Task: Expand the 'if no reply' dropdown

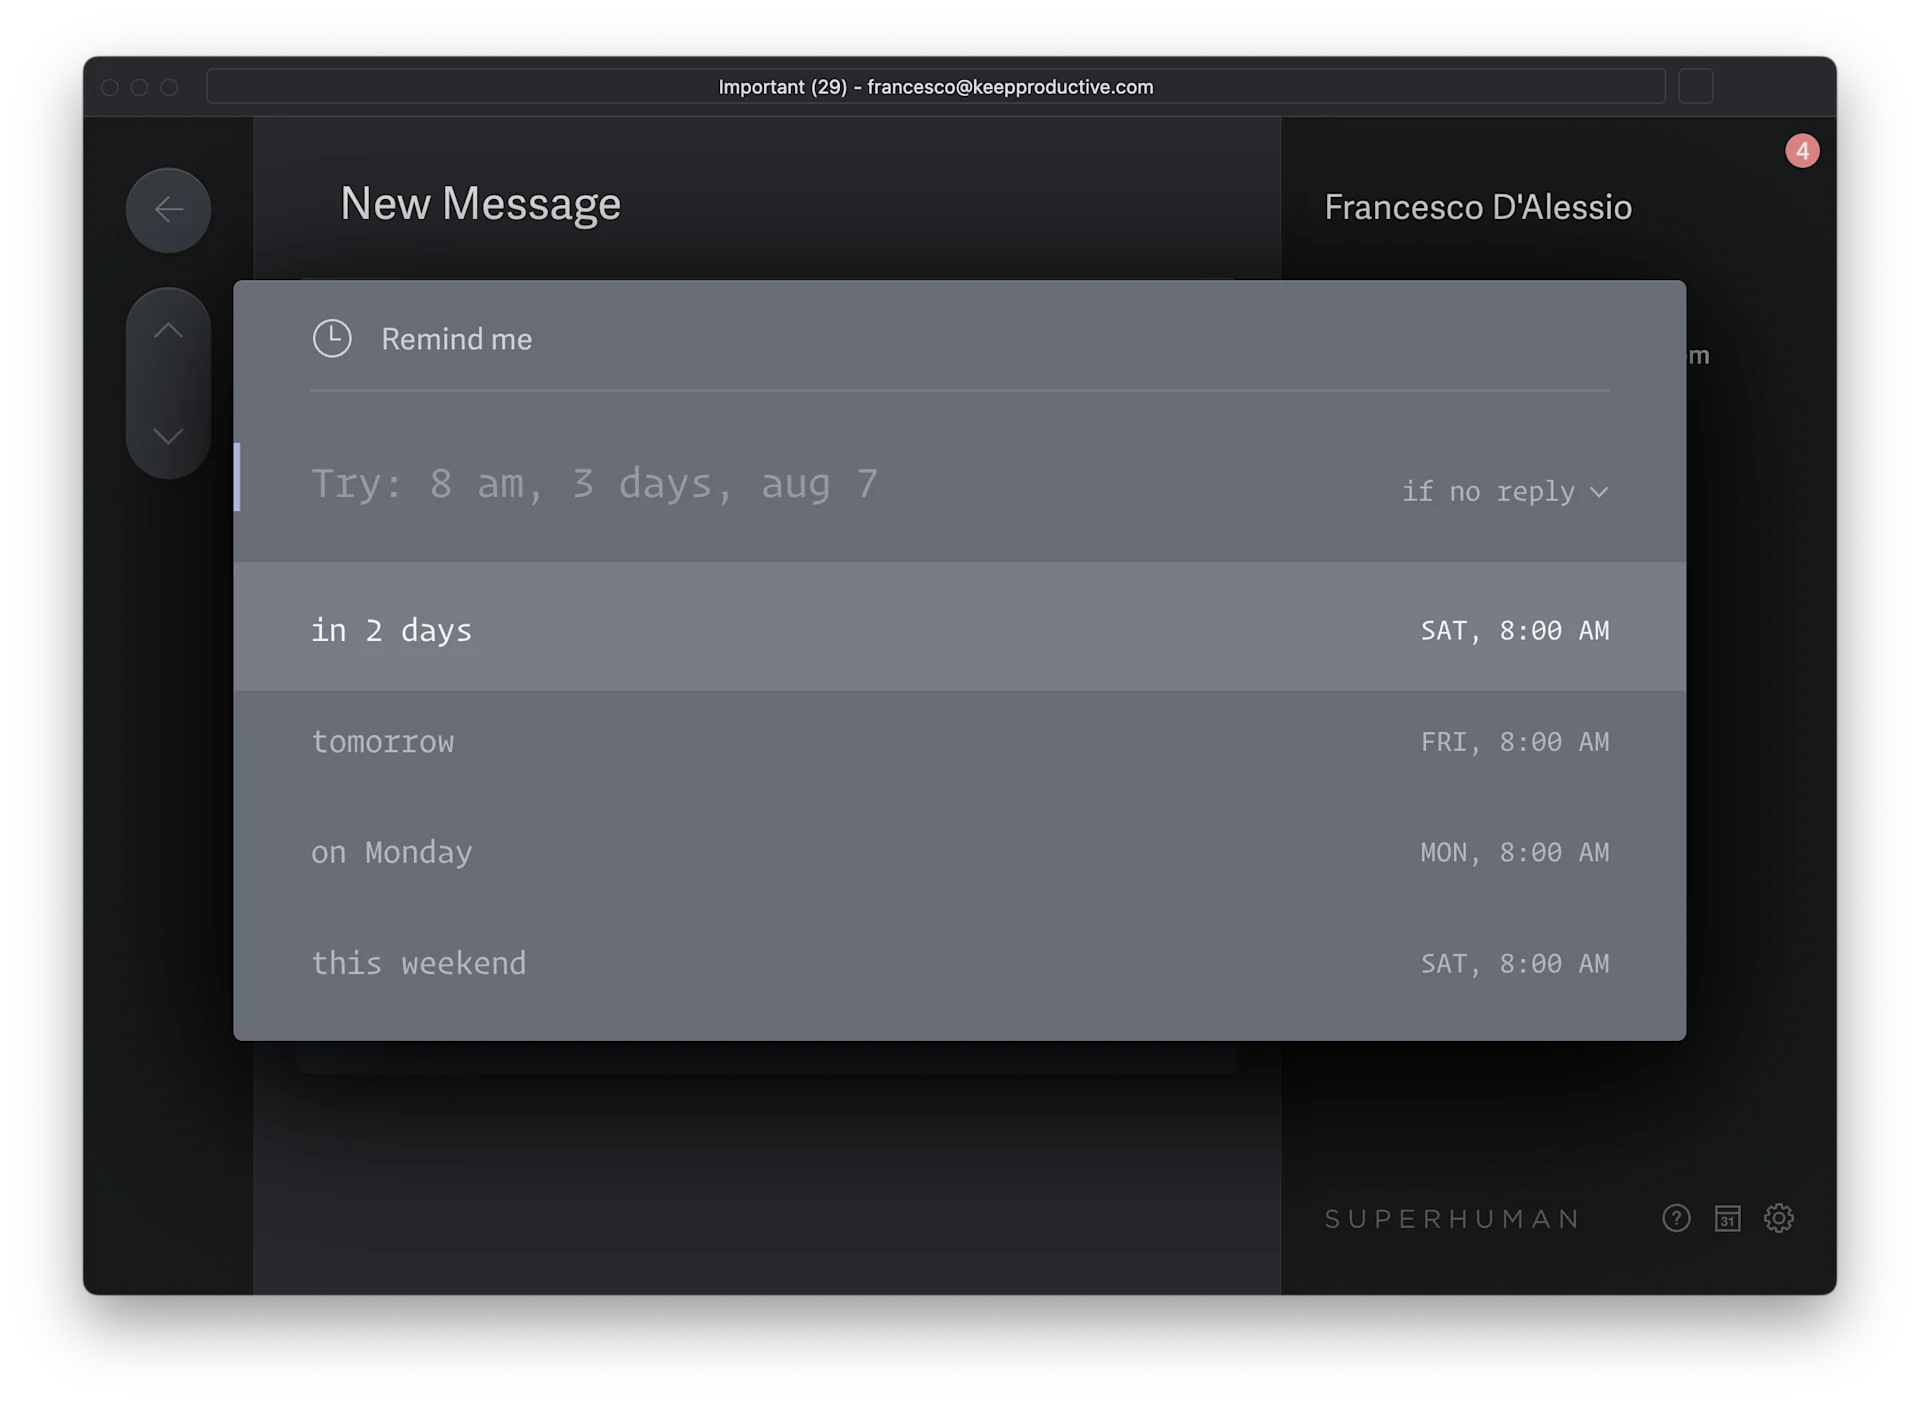Action: coord(1504,492)
